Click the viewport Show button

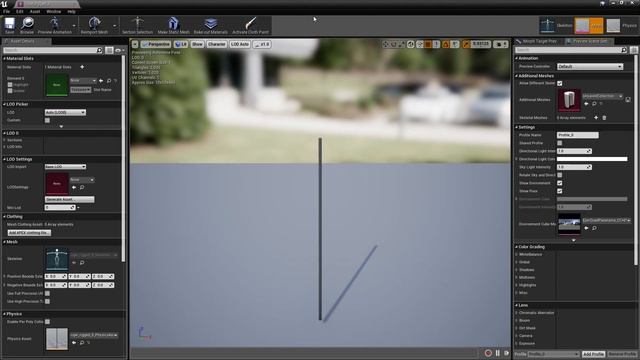pos(197,44)
